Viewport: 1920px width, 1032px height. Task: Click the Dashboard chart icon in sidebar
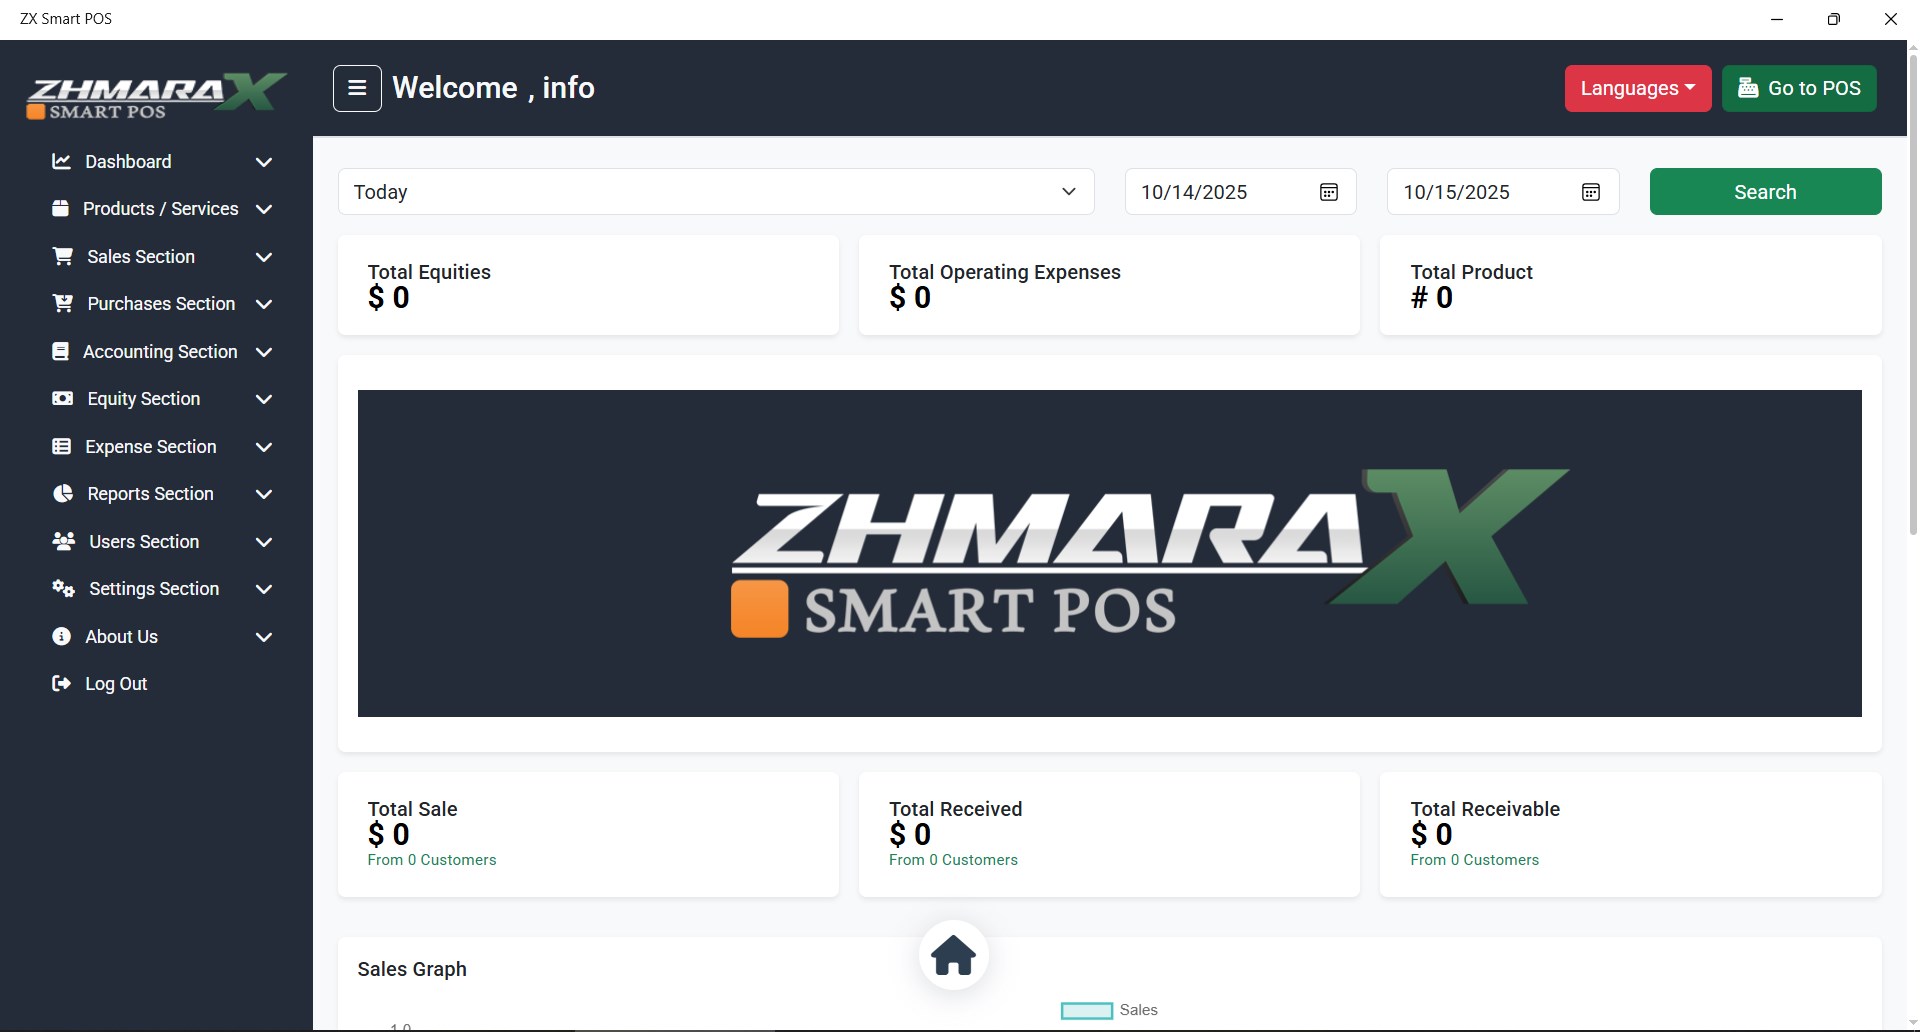click(61, 161)
